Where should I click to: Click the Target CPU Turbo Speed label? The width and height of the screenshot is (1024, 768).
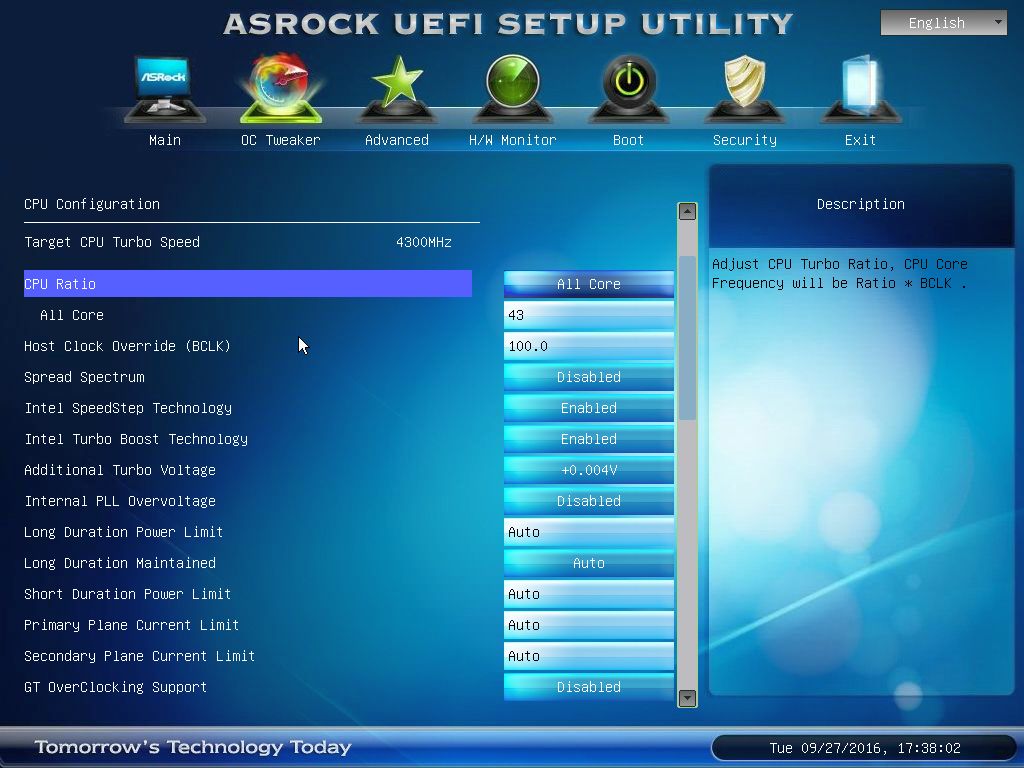pyautogui.click(x=112, y=242)
